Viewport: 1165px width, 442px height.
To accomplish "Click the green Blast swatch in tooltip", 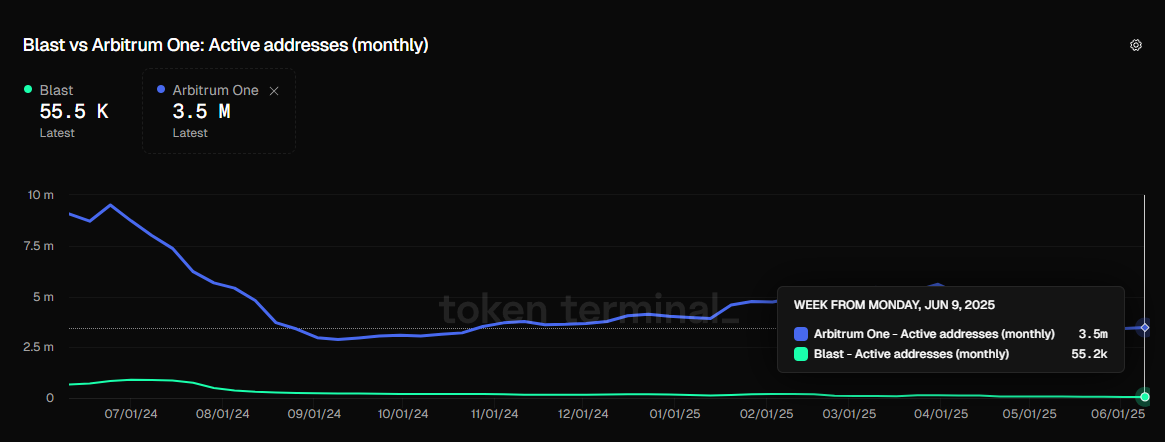I will (x=800, y=354).
